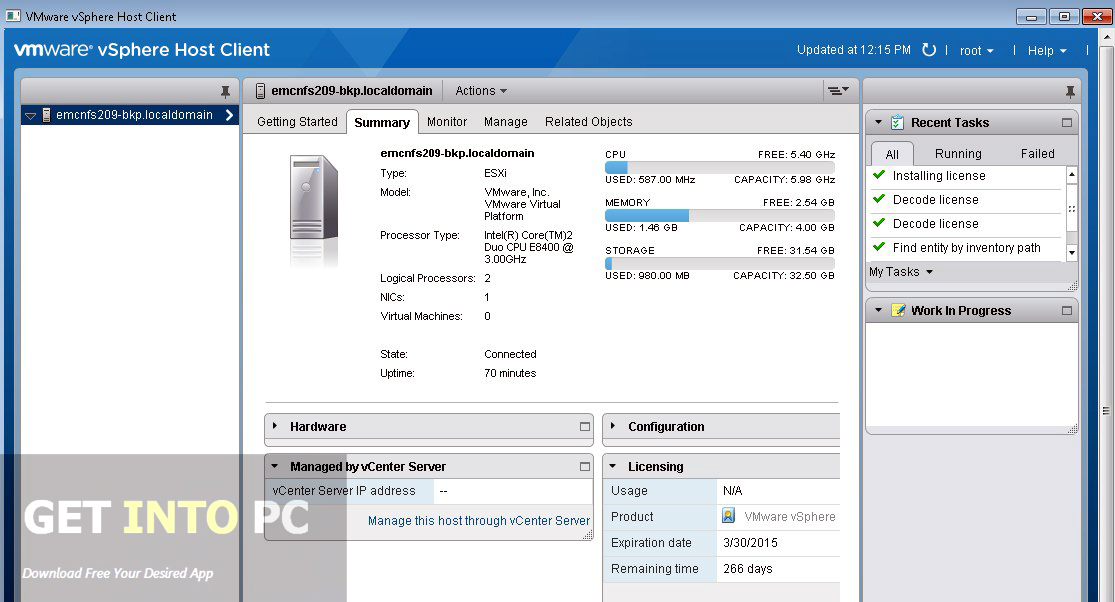The width and height of the screenshot is (1115, 602).
Task: Open the Manage tab
Action: click(x=506, y=122)
